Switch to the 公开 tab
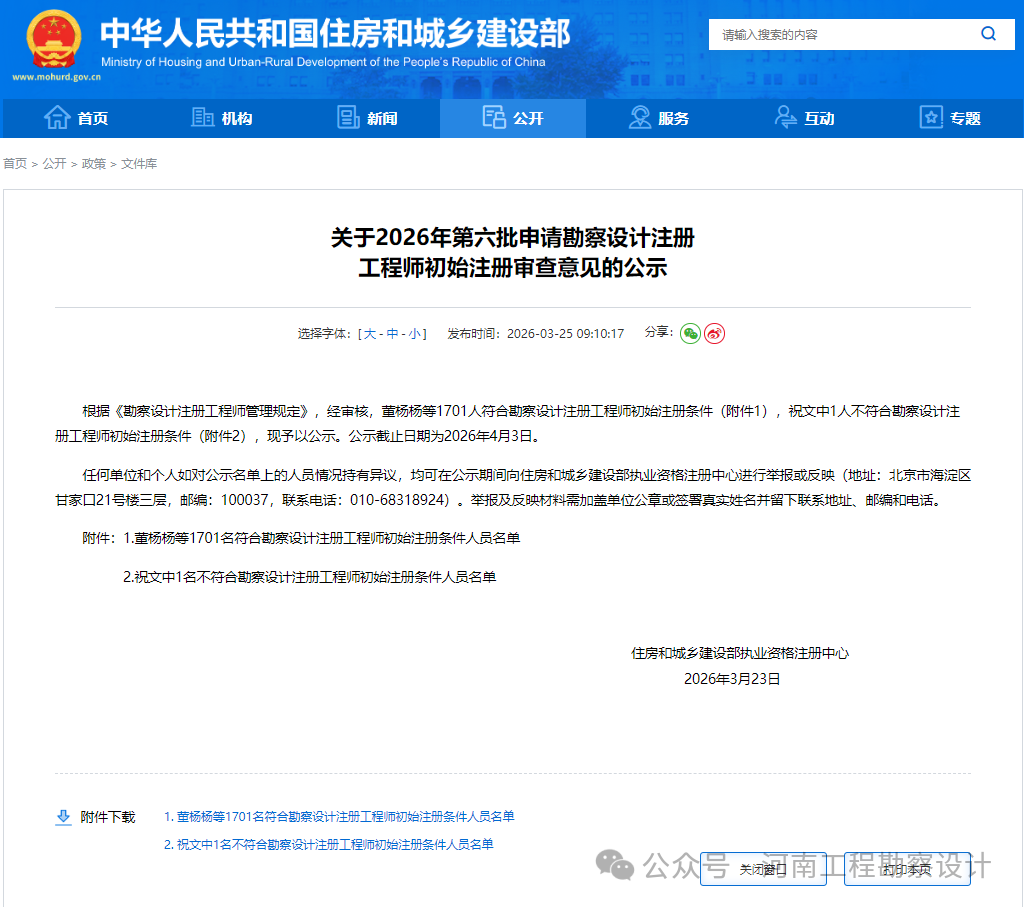The height and width of the screenshot is (907, 1024). pyautogui.click(x=512, y=117)
